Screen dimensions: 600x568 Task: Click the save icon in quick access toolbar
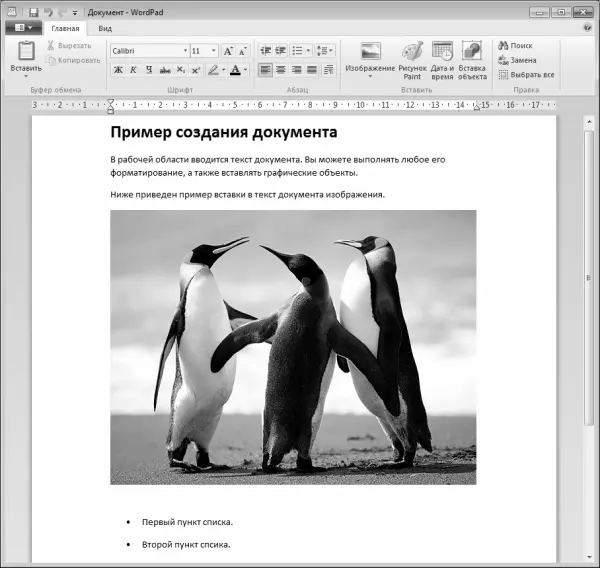(x=33, y=12)
